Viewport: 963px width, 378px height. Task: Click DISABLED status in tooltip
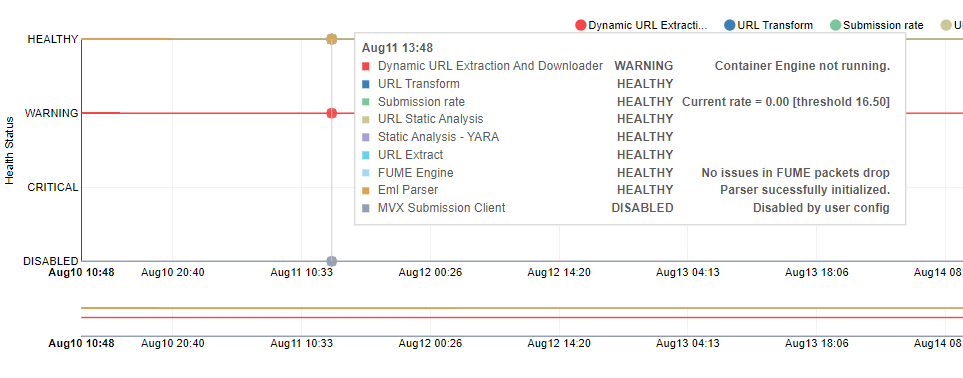pos(642,208)
